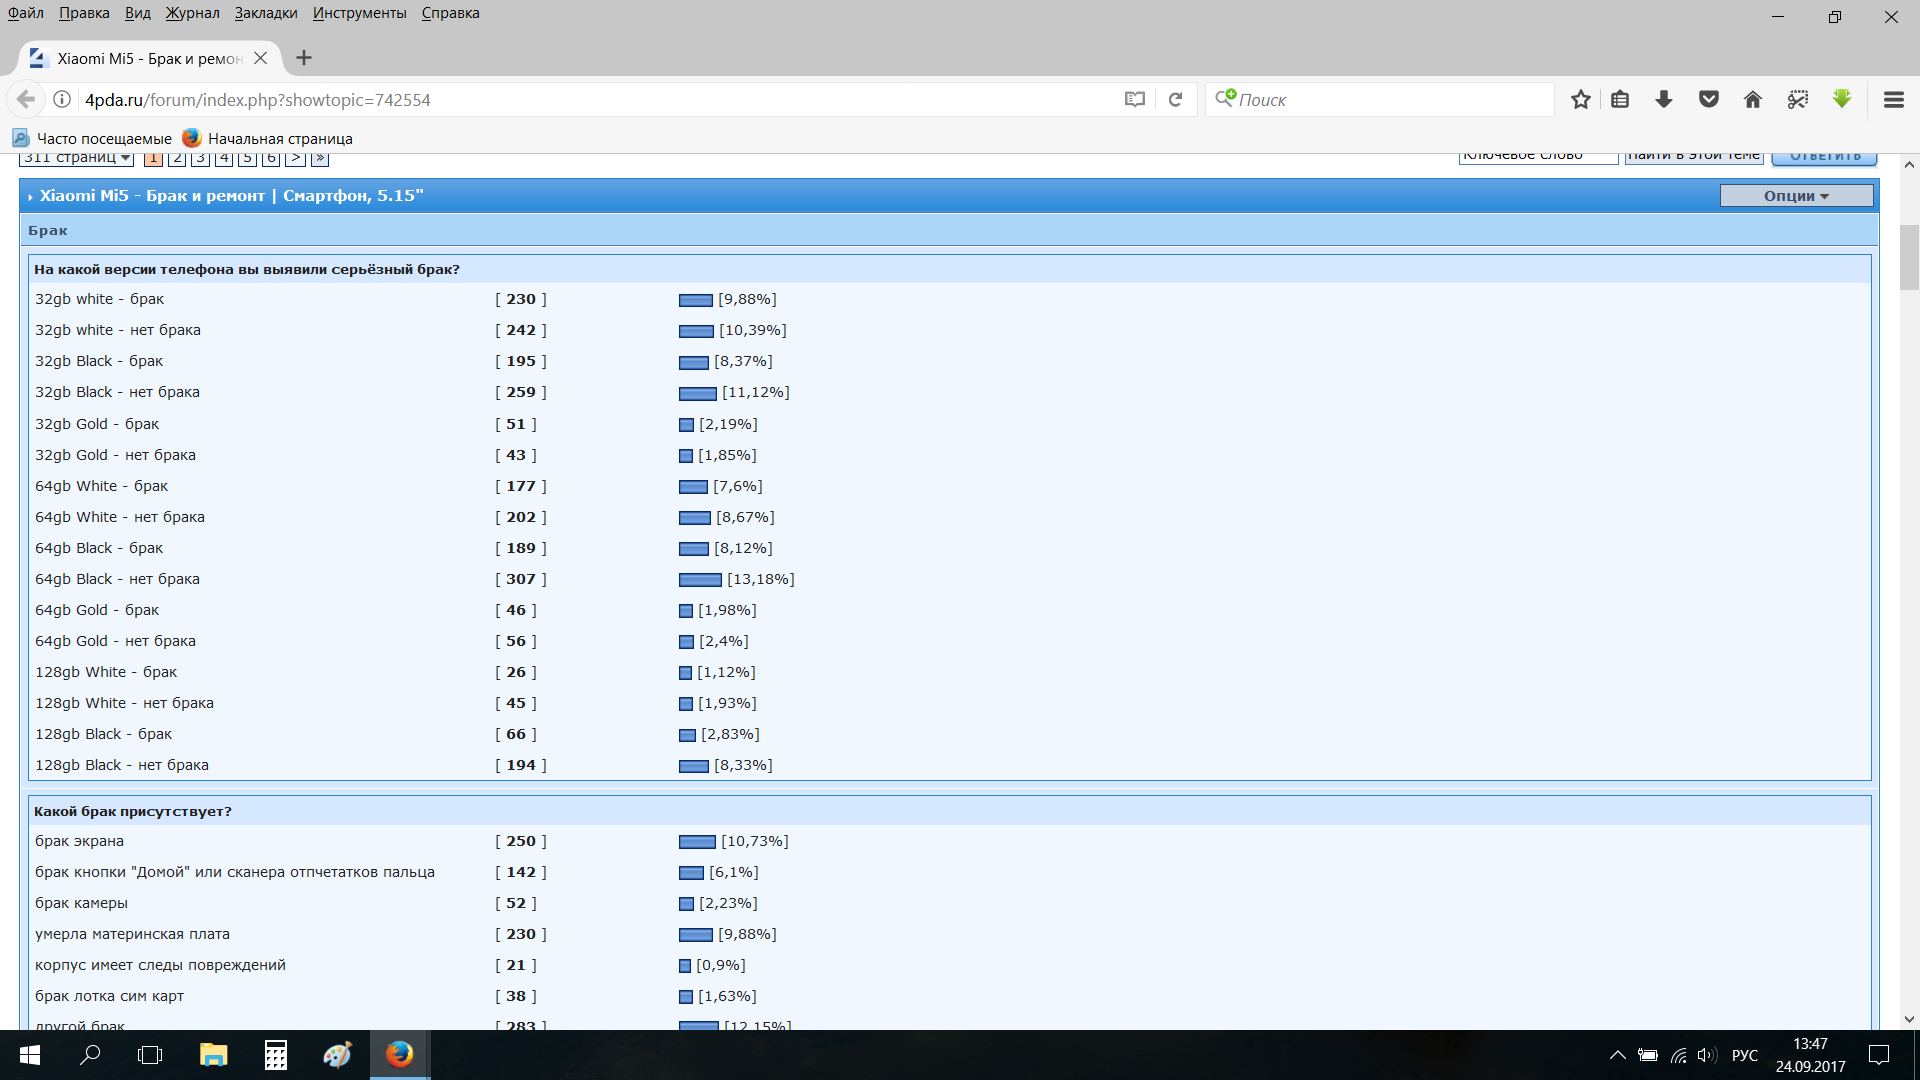
Task: Show the bookmarks list
Action: pos(1620,99)
